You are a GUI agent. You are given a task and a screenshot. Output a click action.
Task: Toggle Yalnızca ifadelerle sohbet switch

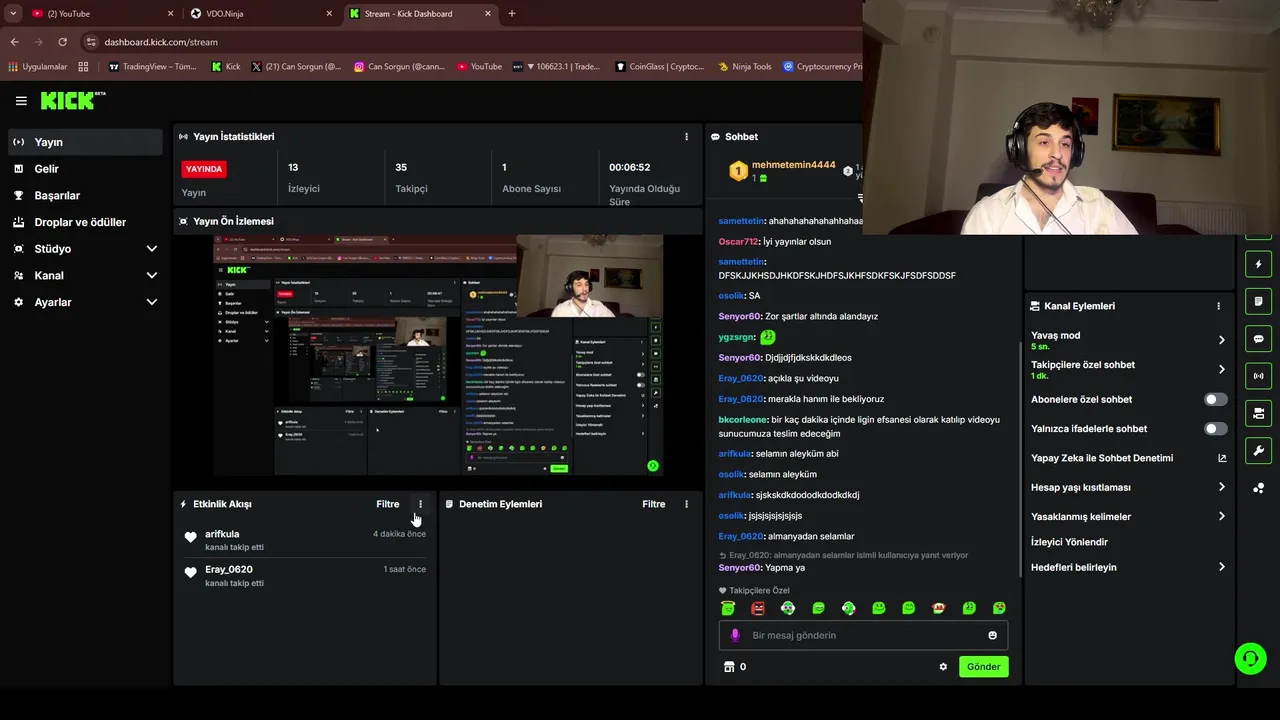coord(1215,429)
